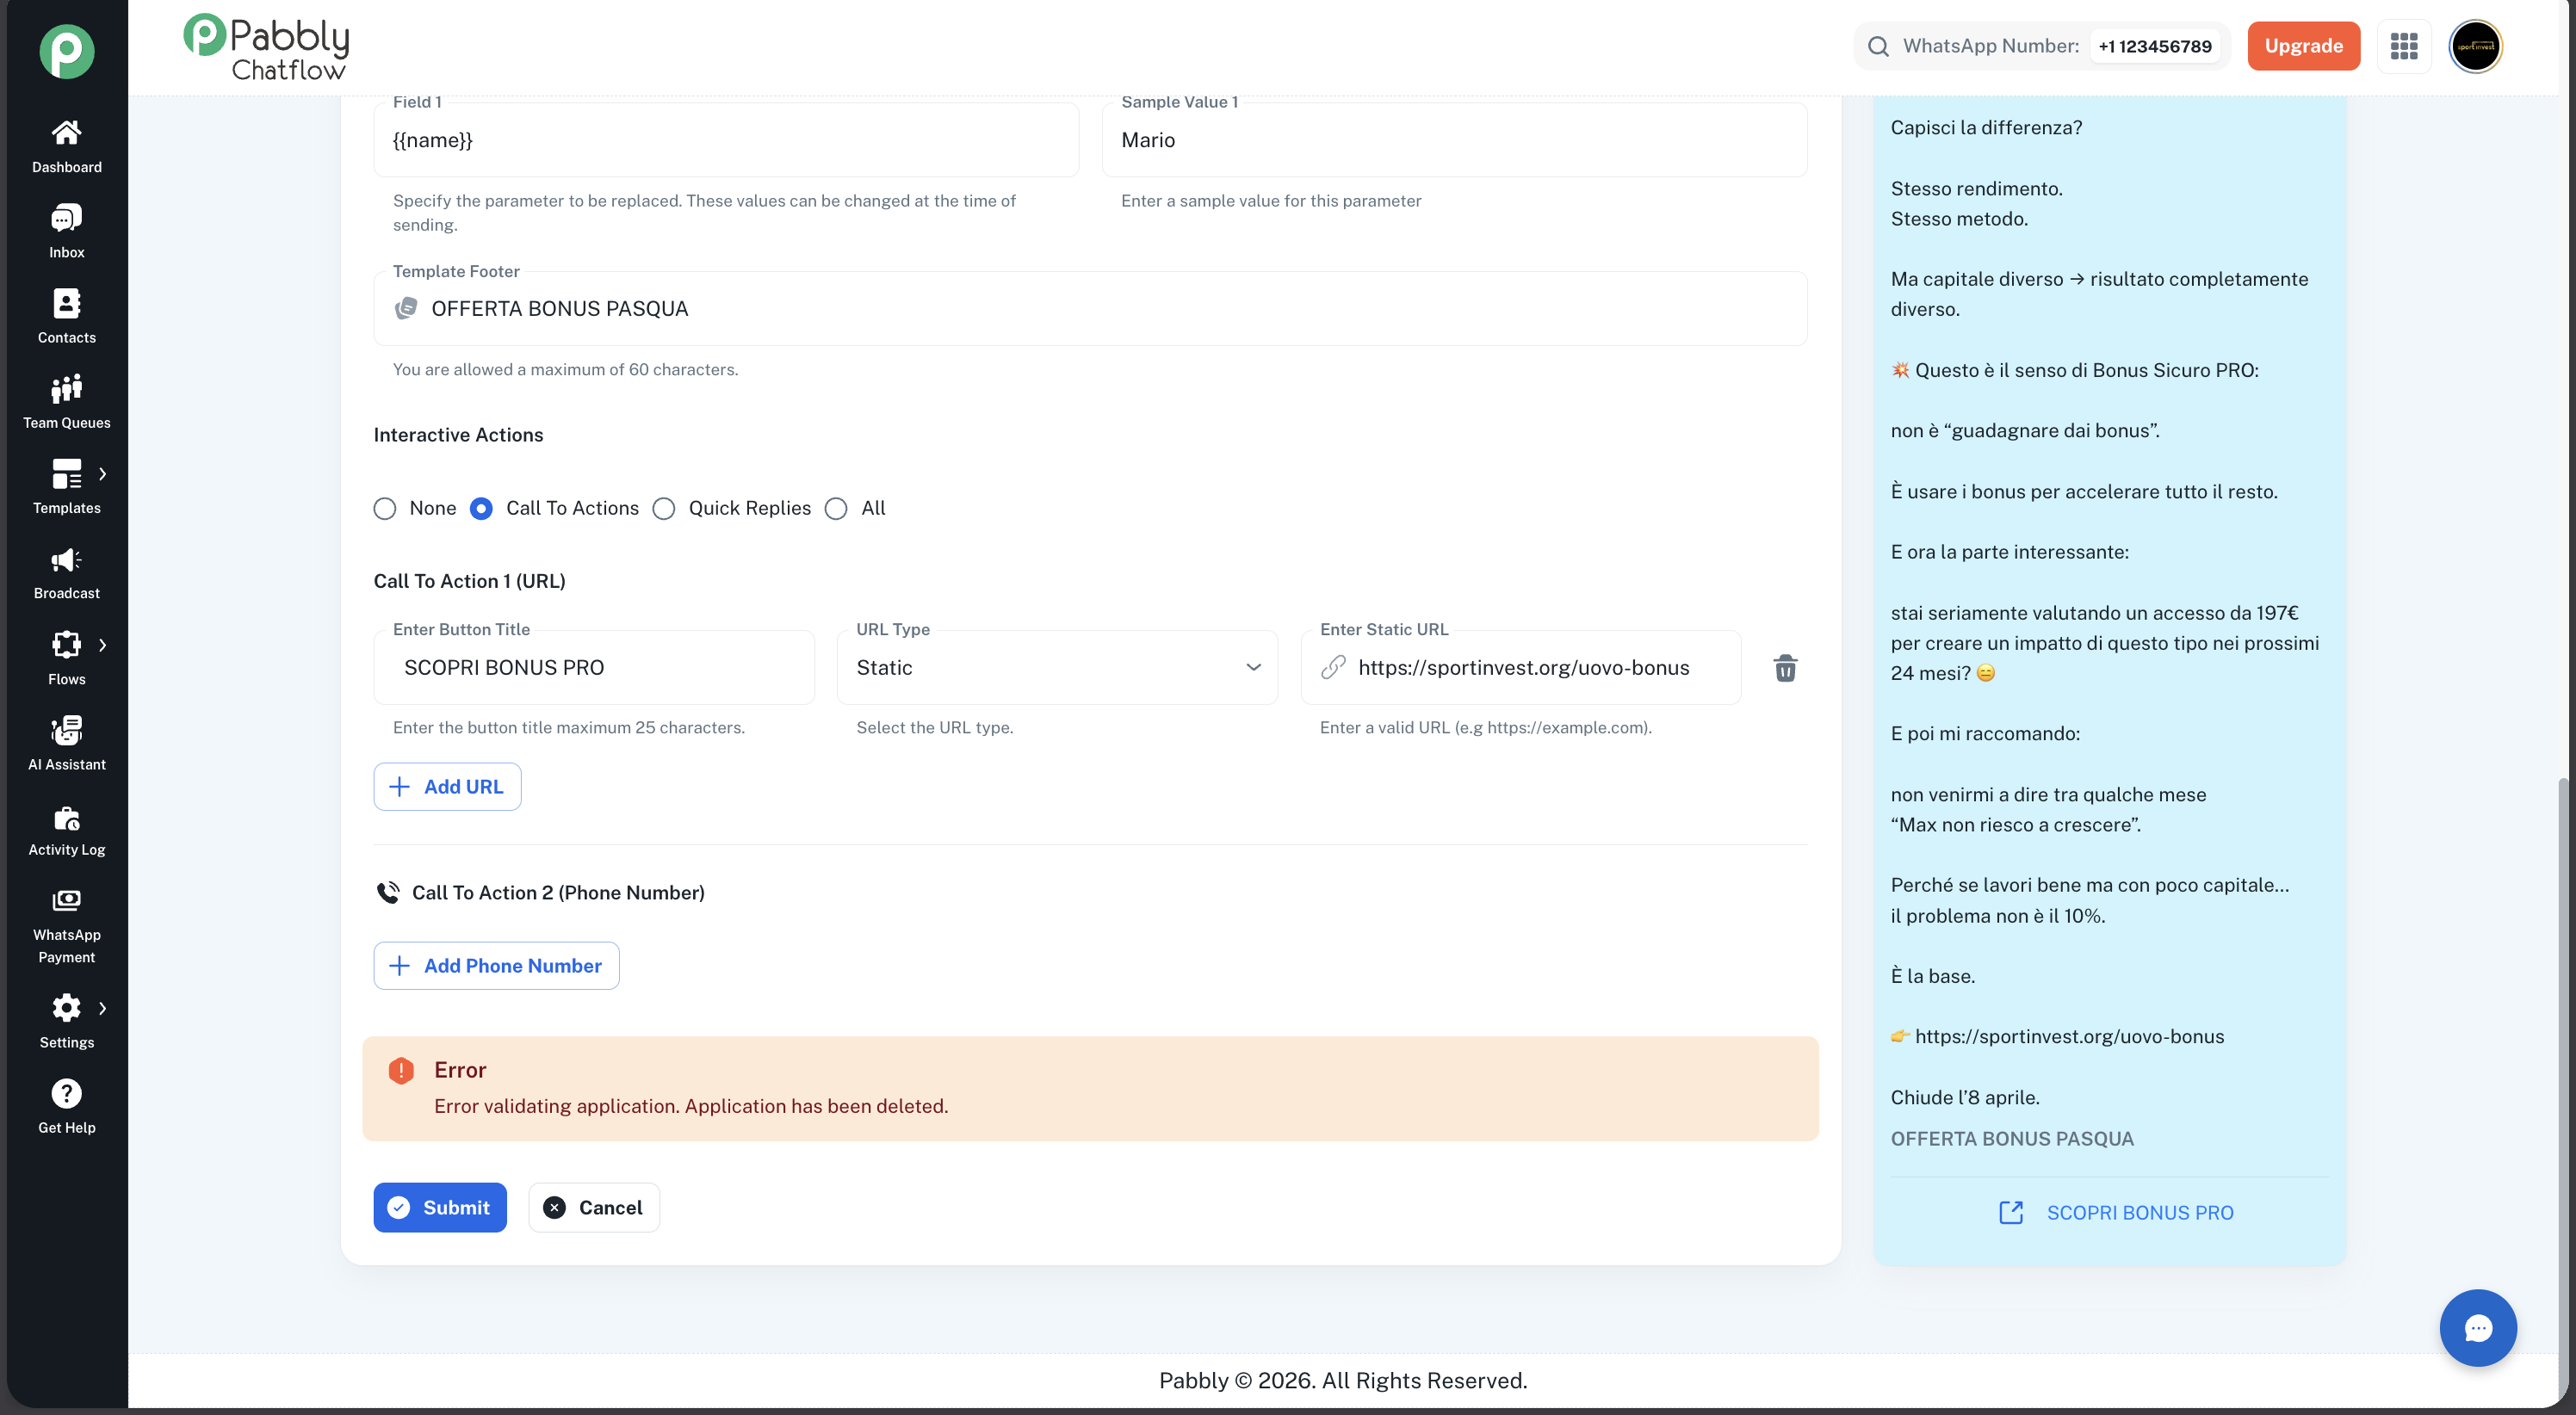Click the profile avatar icon
The width and height of the screenshot is (2576, 1415).
point(2475,46)
